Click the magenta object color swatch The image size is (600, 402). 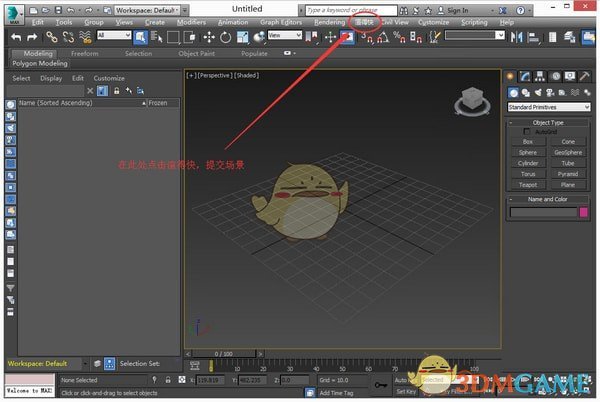click(584, 212)
